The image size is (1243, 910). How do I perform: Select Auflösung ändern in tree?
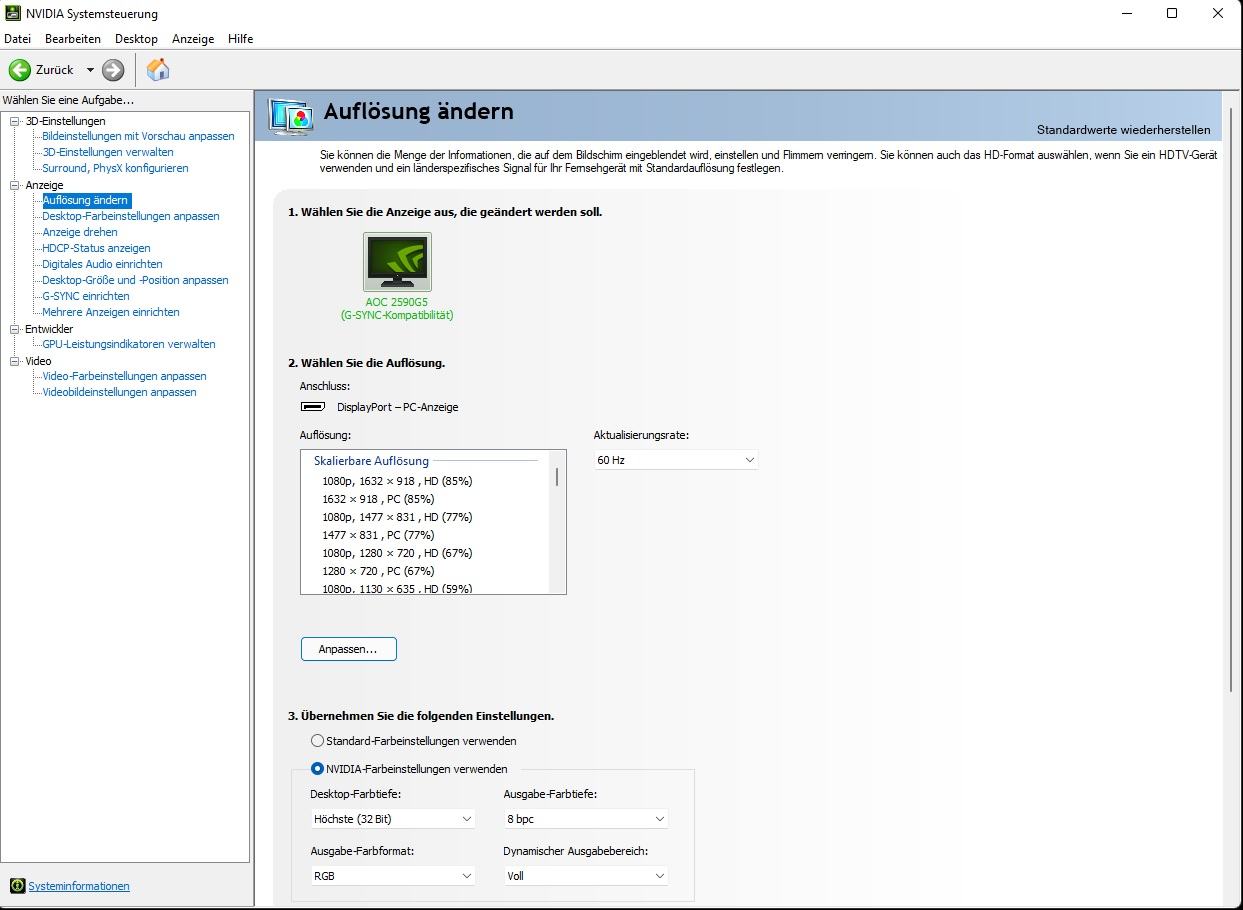click(x=85, y=200)
